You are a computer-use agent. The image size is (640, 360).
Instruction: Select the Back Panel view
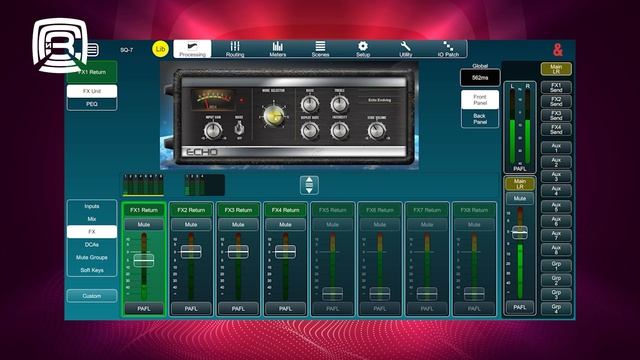(480, 119)
